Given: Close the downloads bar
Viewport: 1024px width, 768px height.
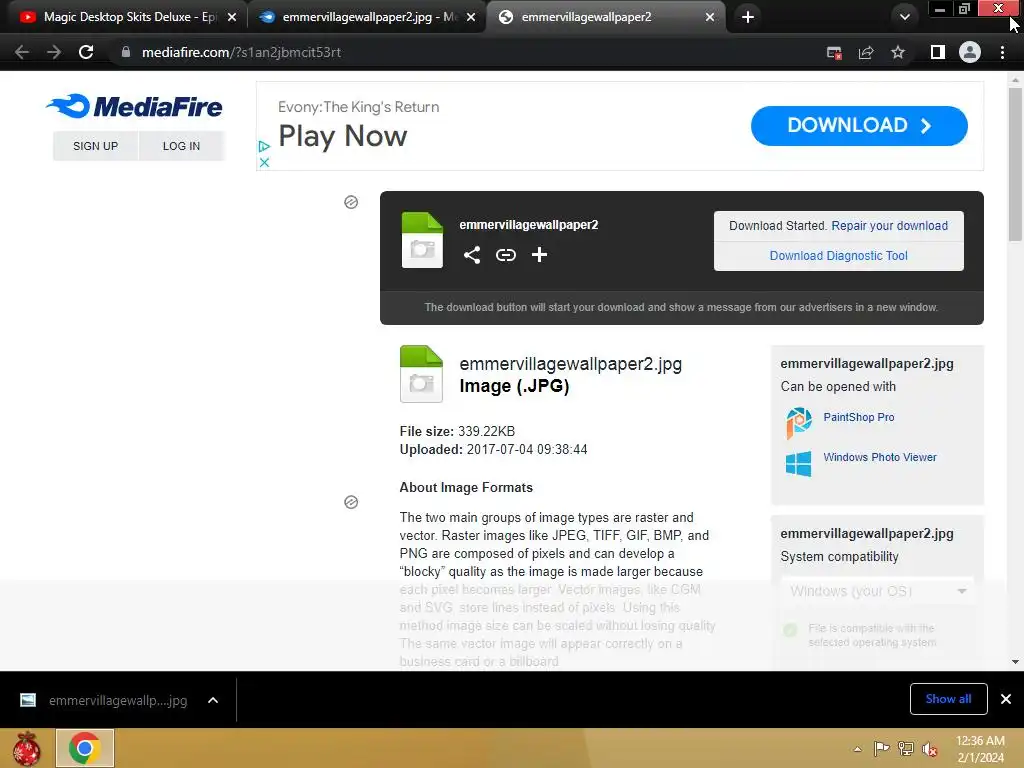Looking at the screenshot, I should coord(1006,699).
